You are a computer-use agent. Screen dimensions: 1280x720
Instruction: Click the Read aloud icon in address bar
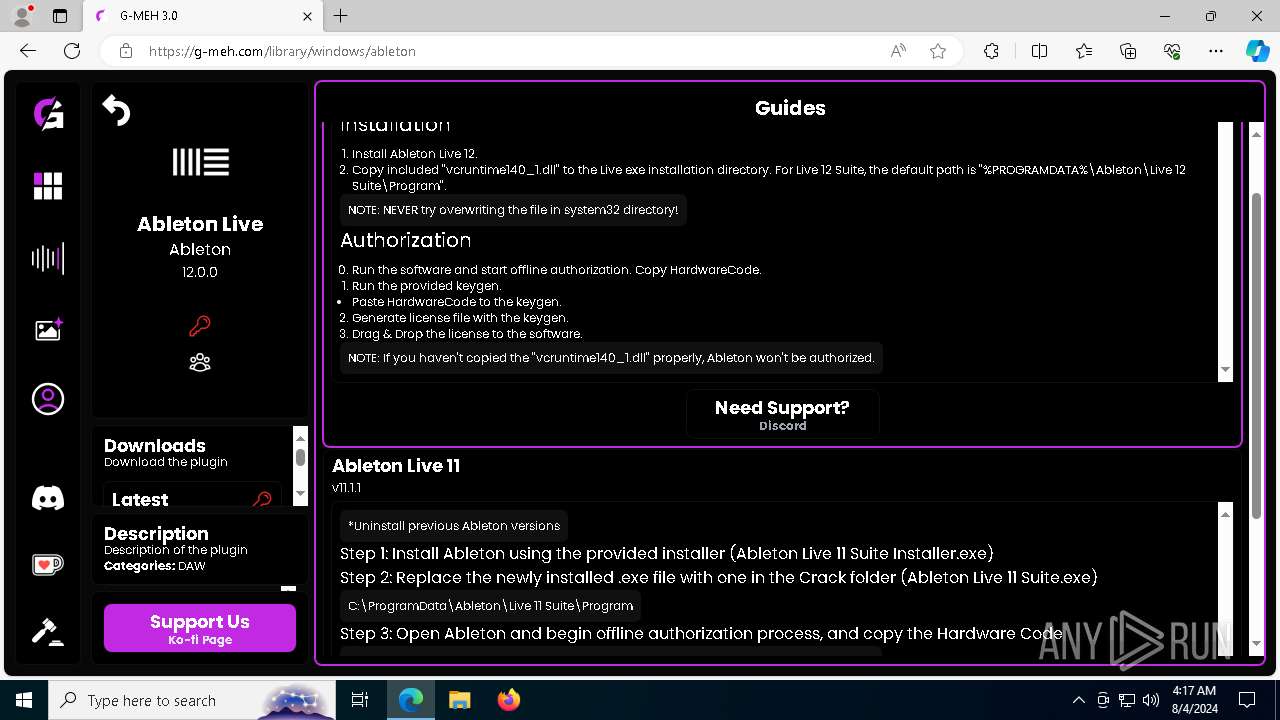pos(898,51)
